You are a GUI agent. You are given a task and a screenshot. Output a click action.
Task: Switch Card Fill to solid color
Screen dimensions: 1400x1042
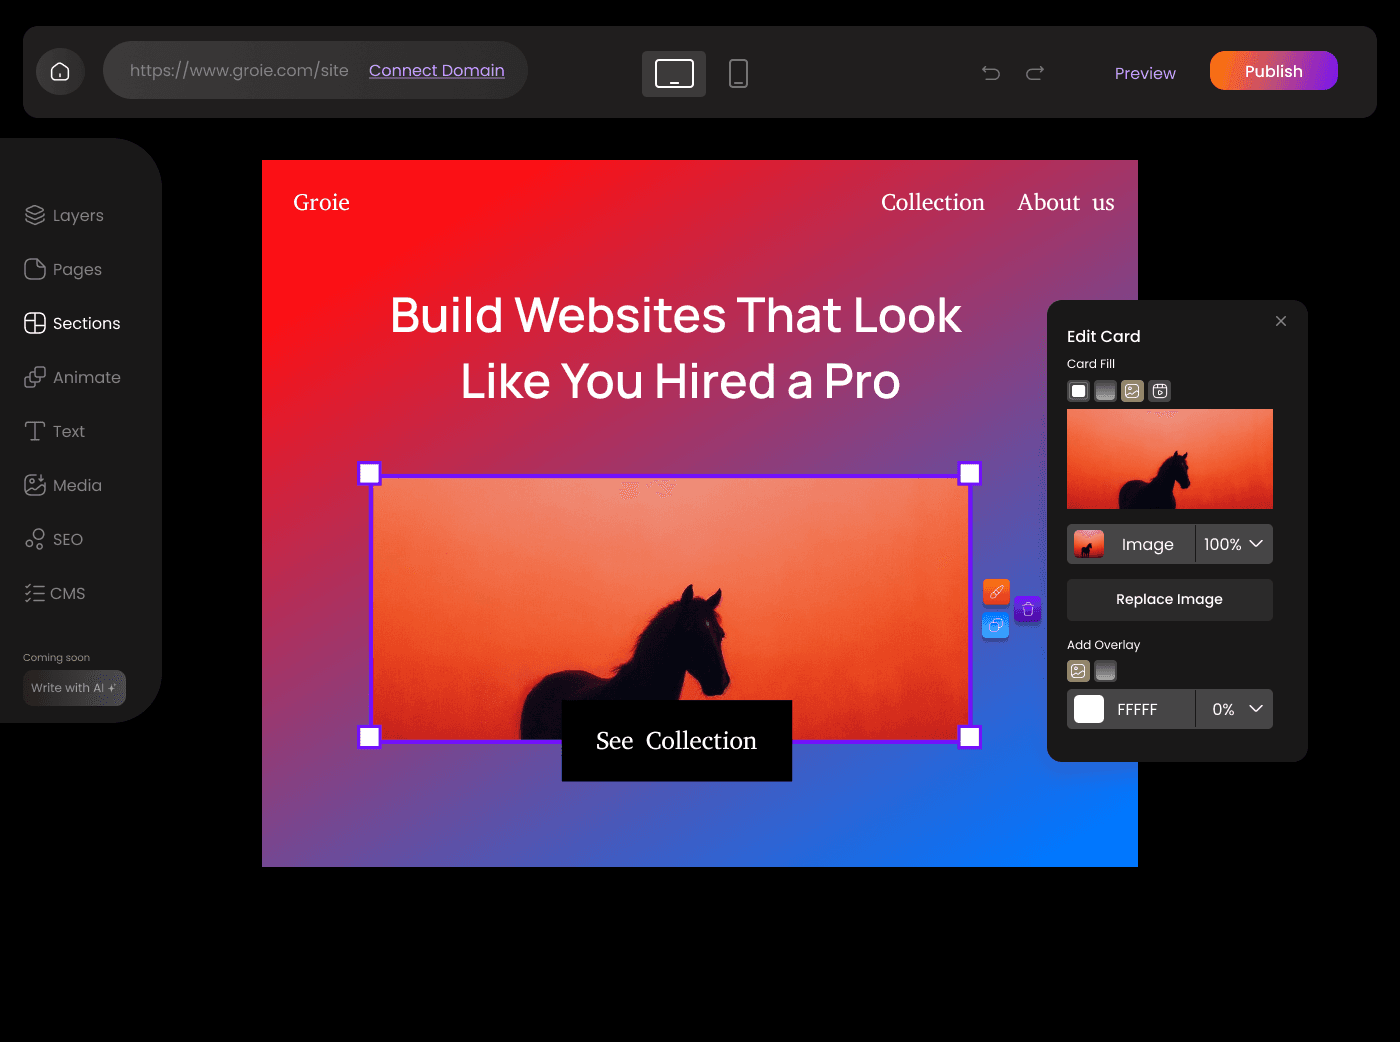point(1078,391)
